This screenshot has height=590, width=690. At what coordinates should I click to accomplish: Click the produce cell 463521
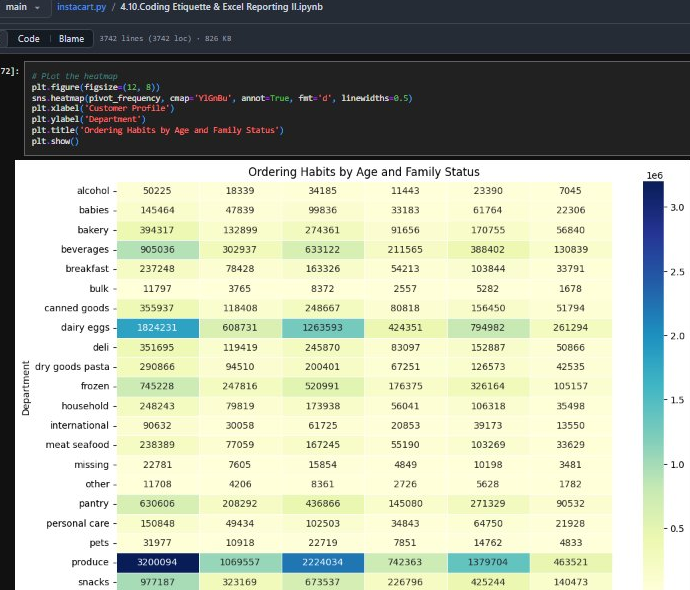[571, 562]
